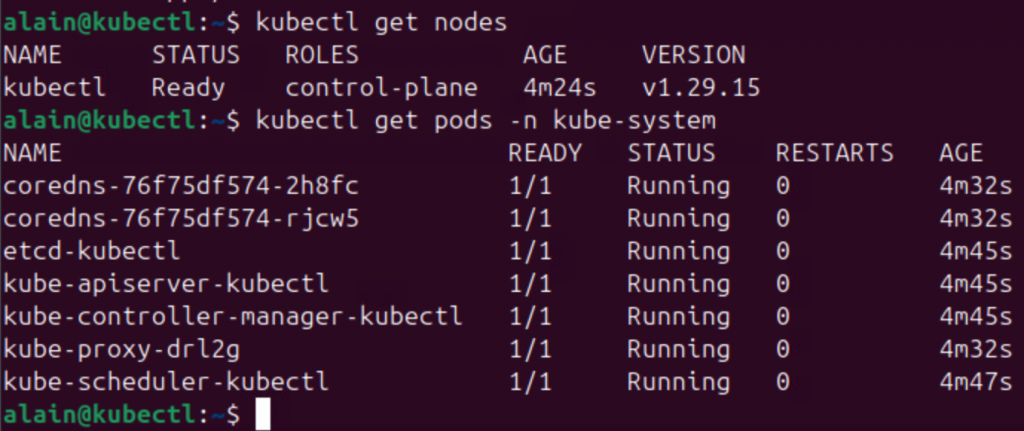Click the "kubectl get nodes" command text
This screenshot has width=1024, height=431.
pos(382,21)
